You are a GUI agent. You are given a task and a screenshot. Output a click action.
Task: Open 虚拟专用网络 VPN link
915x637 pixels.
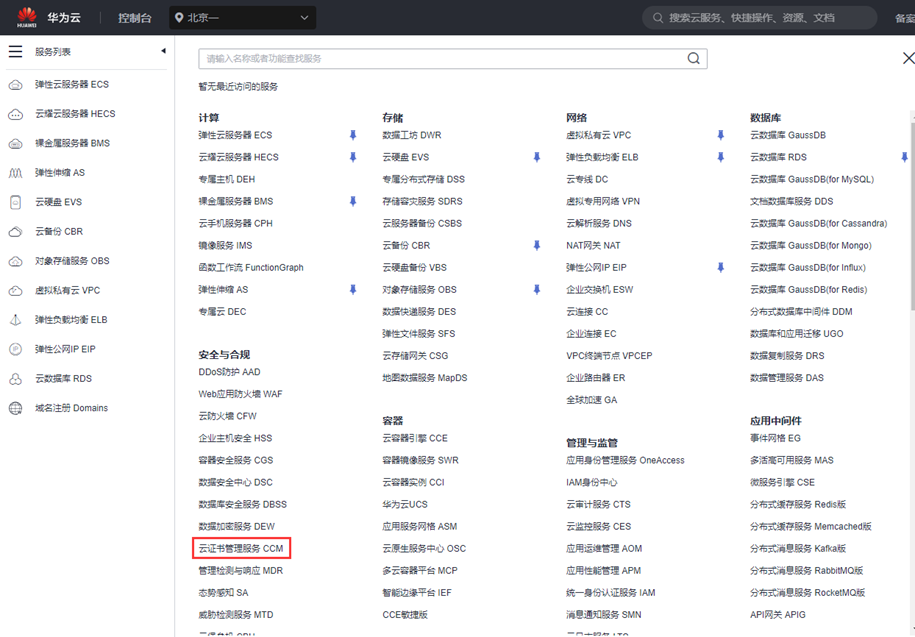click(603, 202)
